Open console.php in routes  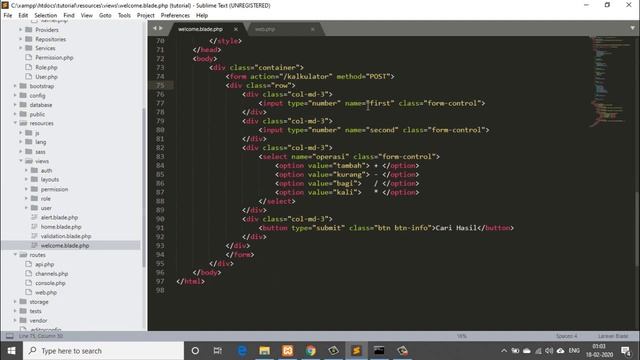50,283
